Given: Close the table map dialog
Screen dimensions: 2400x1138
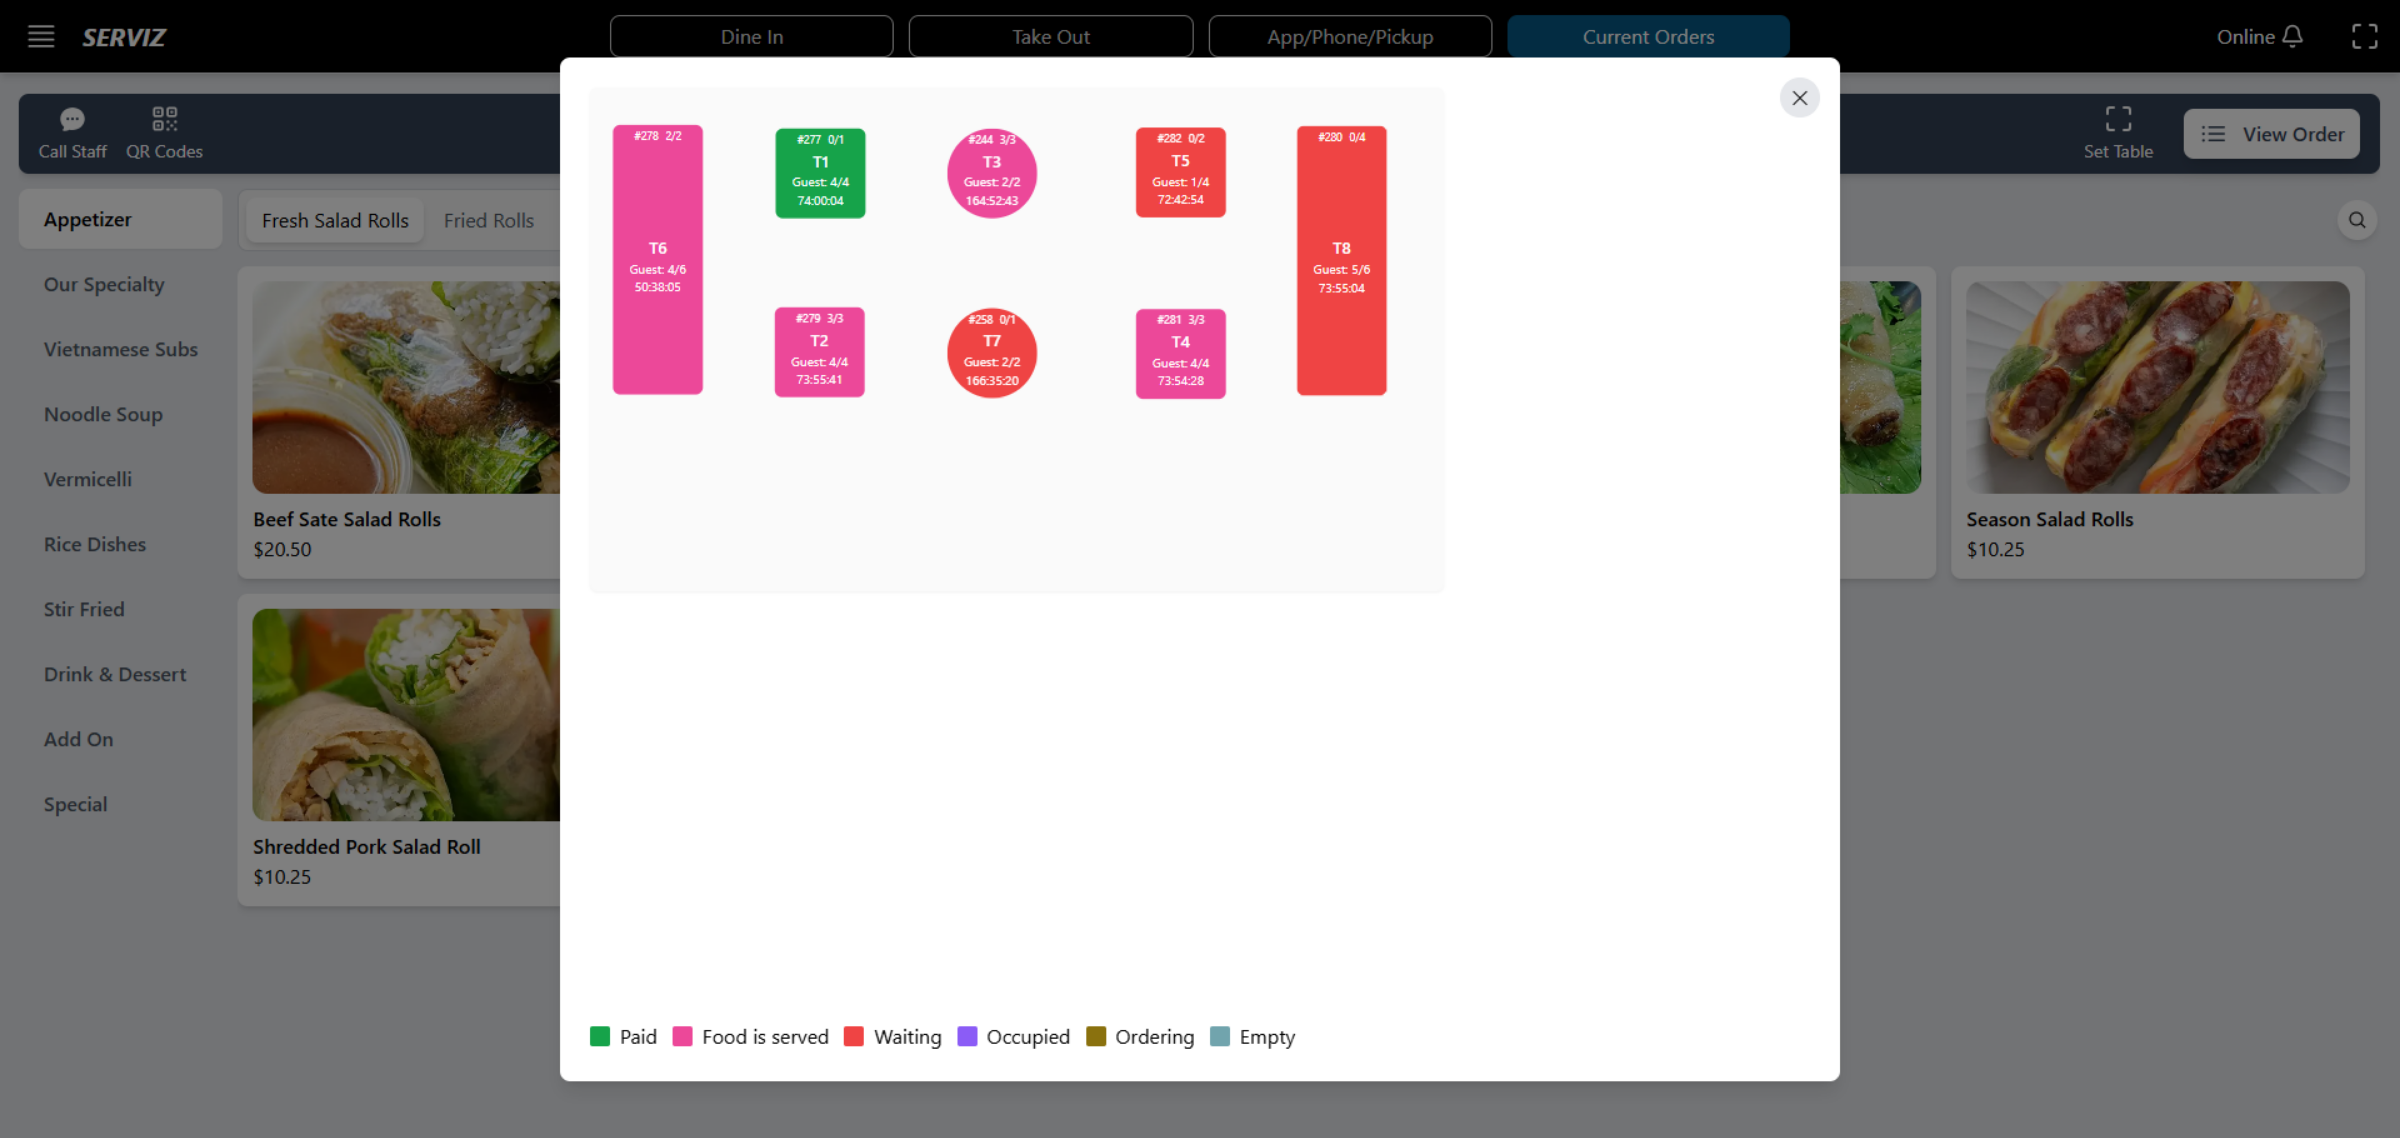Looking at the screenshot, I should coord(1799,98).
